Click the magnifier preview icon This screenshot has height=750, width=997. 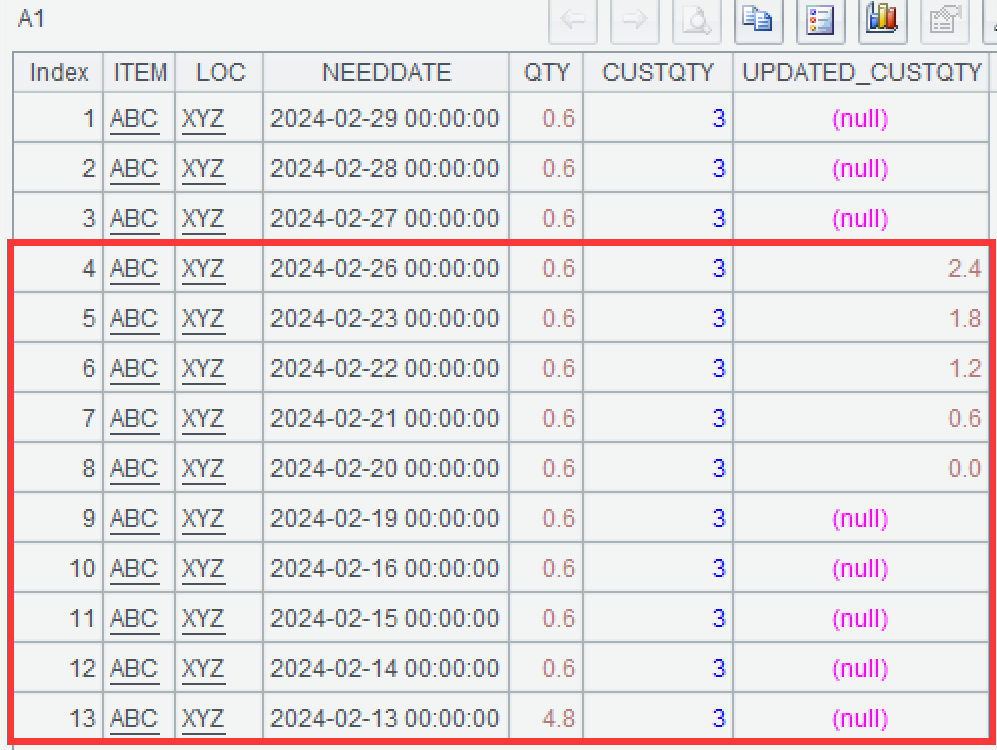[697, 21]
